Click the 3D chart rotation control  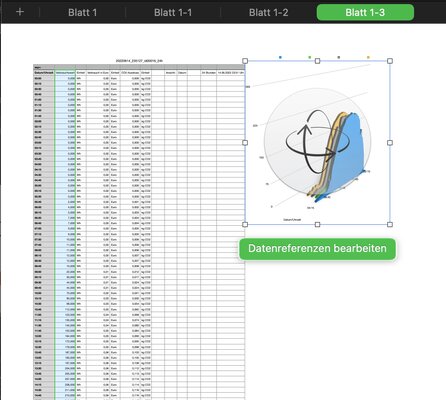coord(317,142)
